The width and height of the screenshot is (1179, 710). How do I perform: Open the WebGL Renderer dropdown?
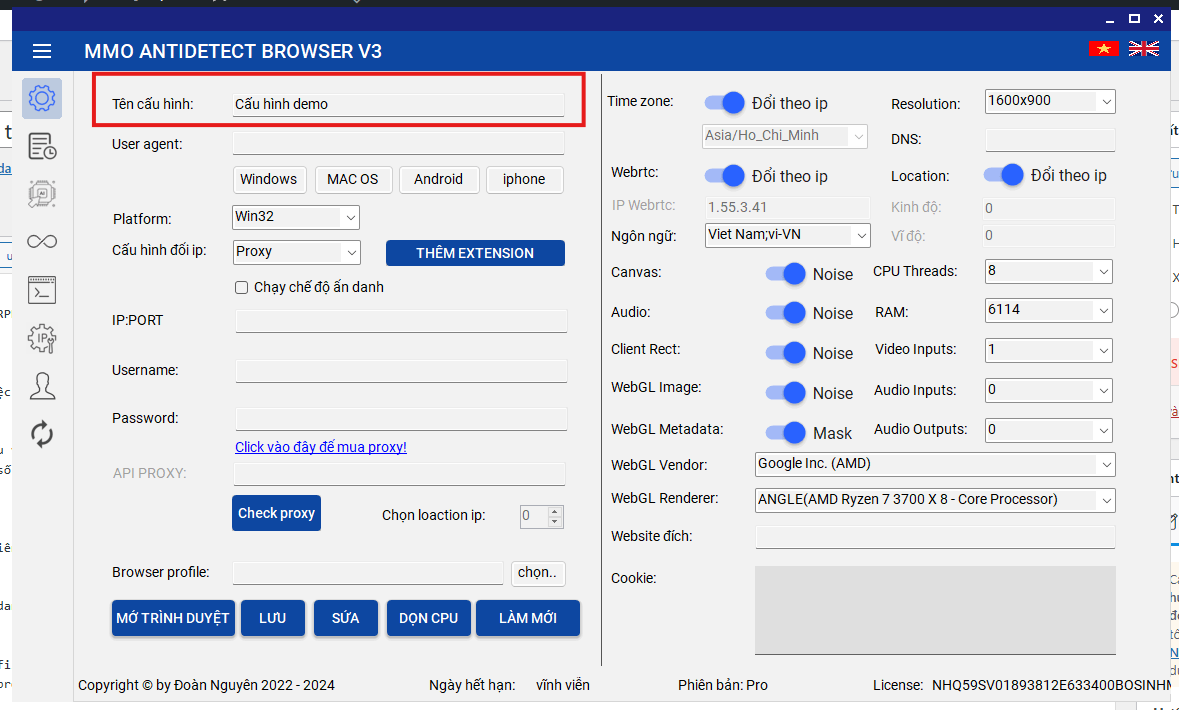pyautogui.click(x=935, y=500)
